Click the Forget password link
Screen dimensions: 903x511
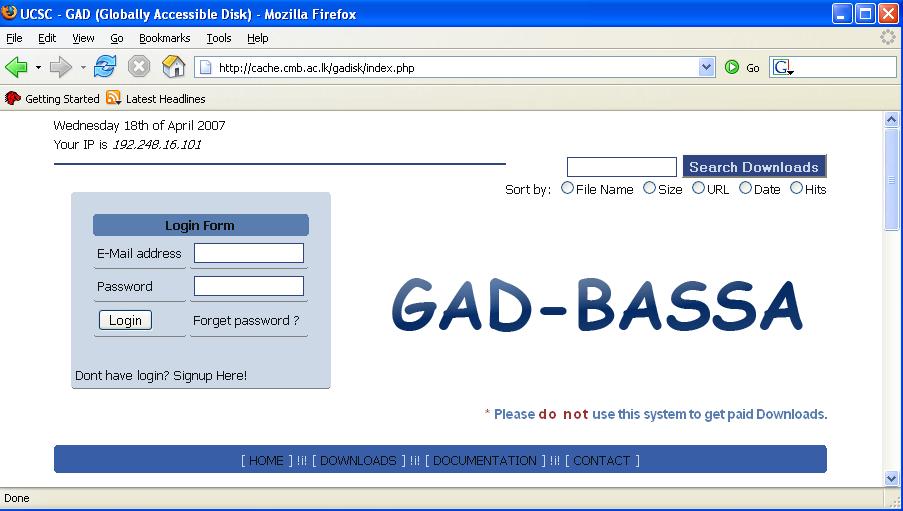click(x=246, y=321)
